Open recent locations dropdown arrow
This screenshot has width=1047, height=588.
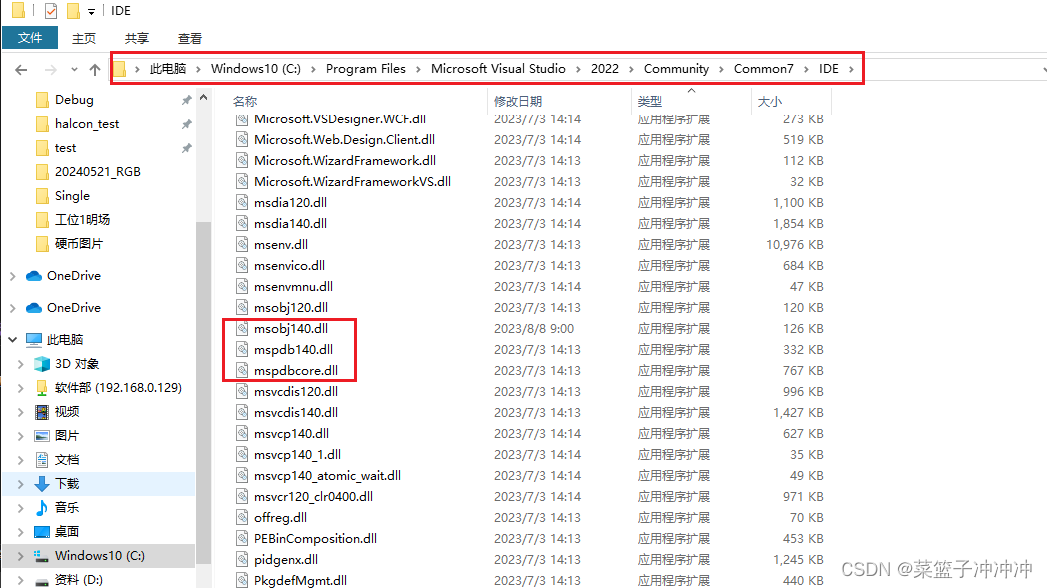(74, 69)
